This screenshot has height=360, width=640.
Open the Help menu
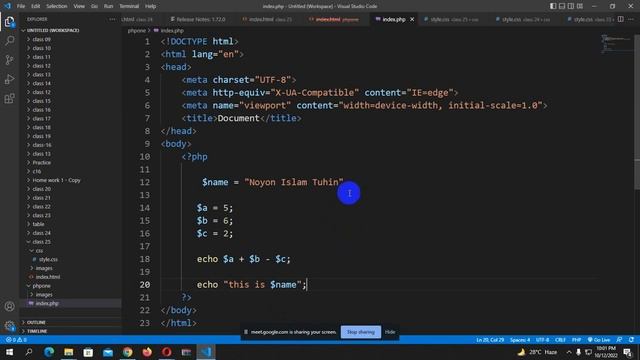click(x=151, y=6)
